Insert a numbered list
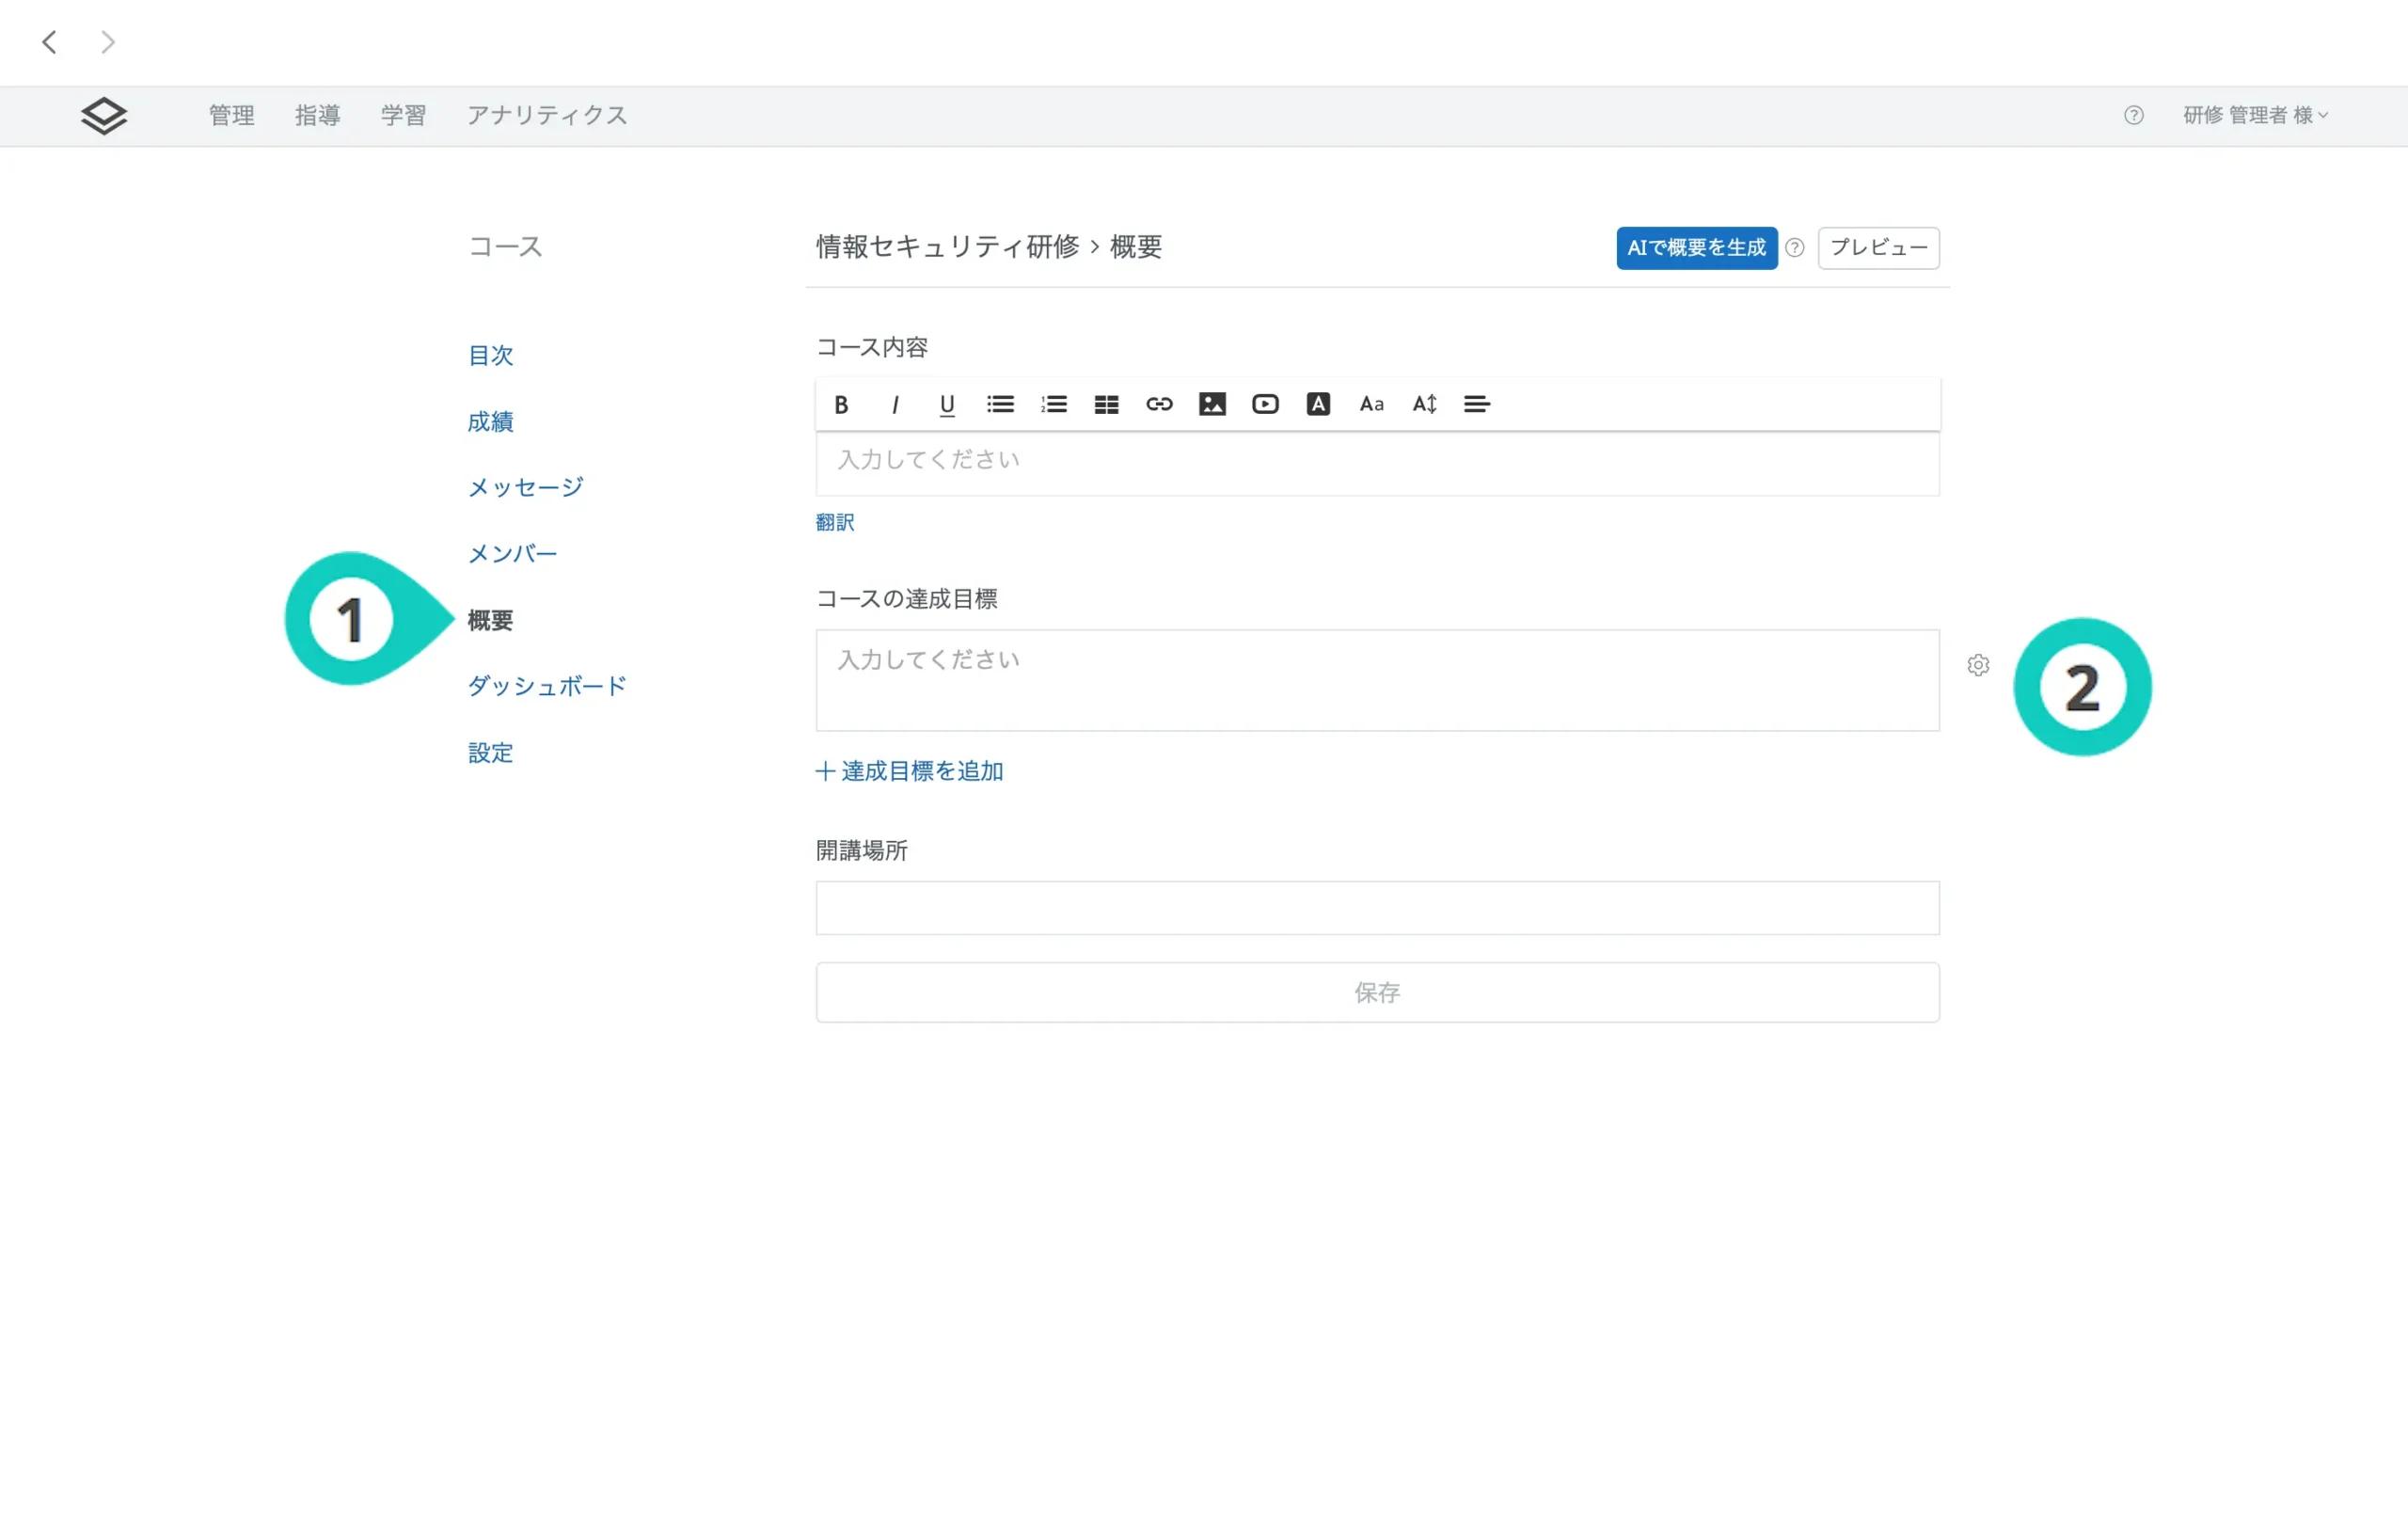Image resolution: width=2408 pixels, height=1523 pixels. pos(1053,404)
